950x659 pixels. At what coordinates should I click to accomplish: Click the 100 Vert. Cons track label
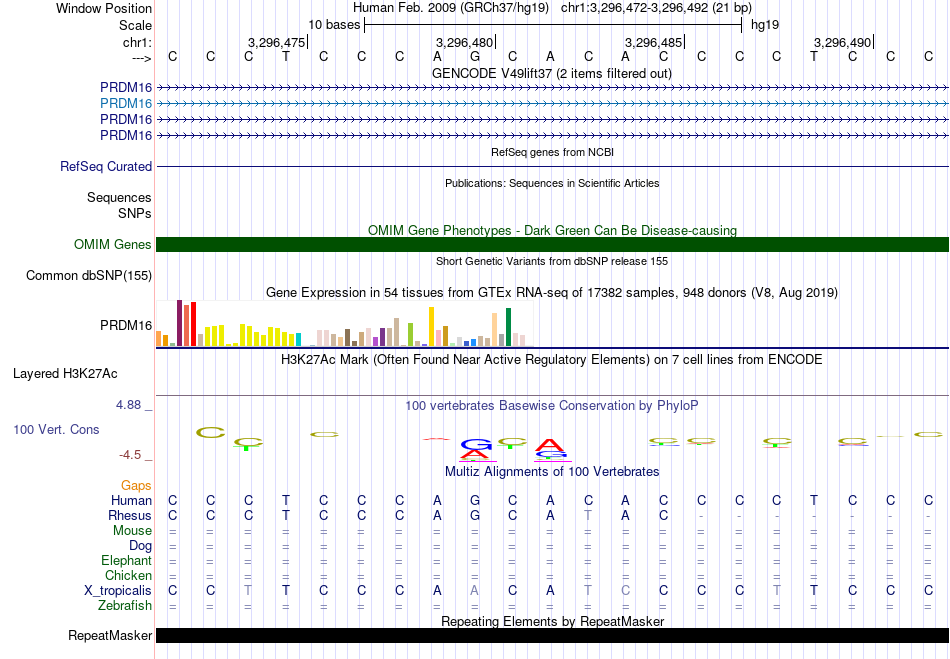click(56, 429)
